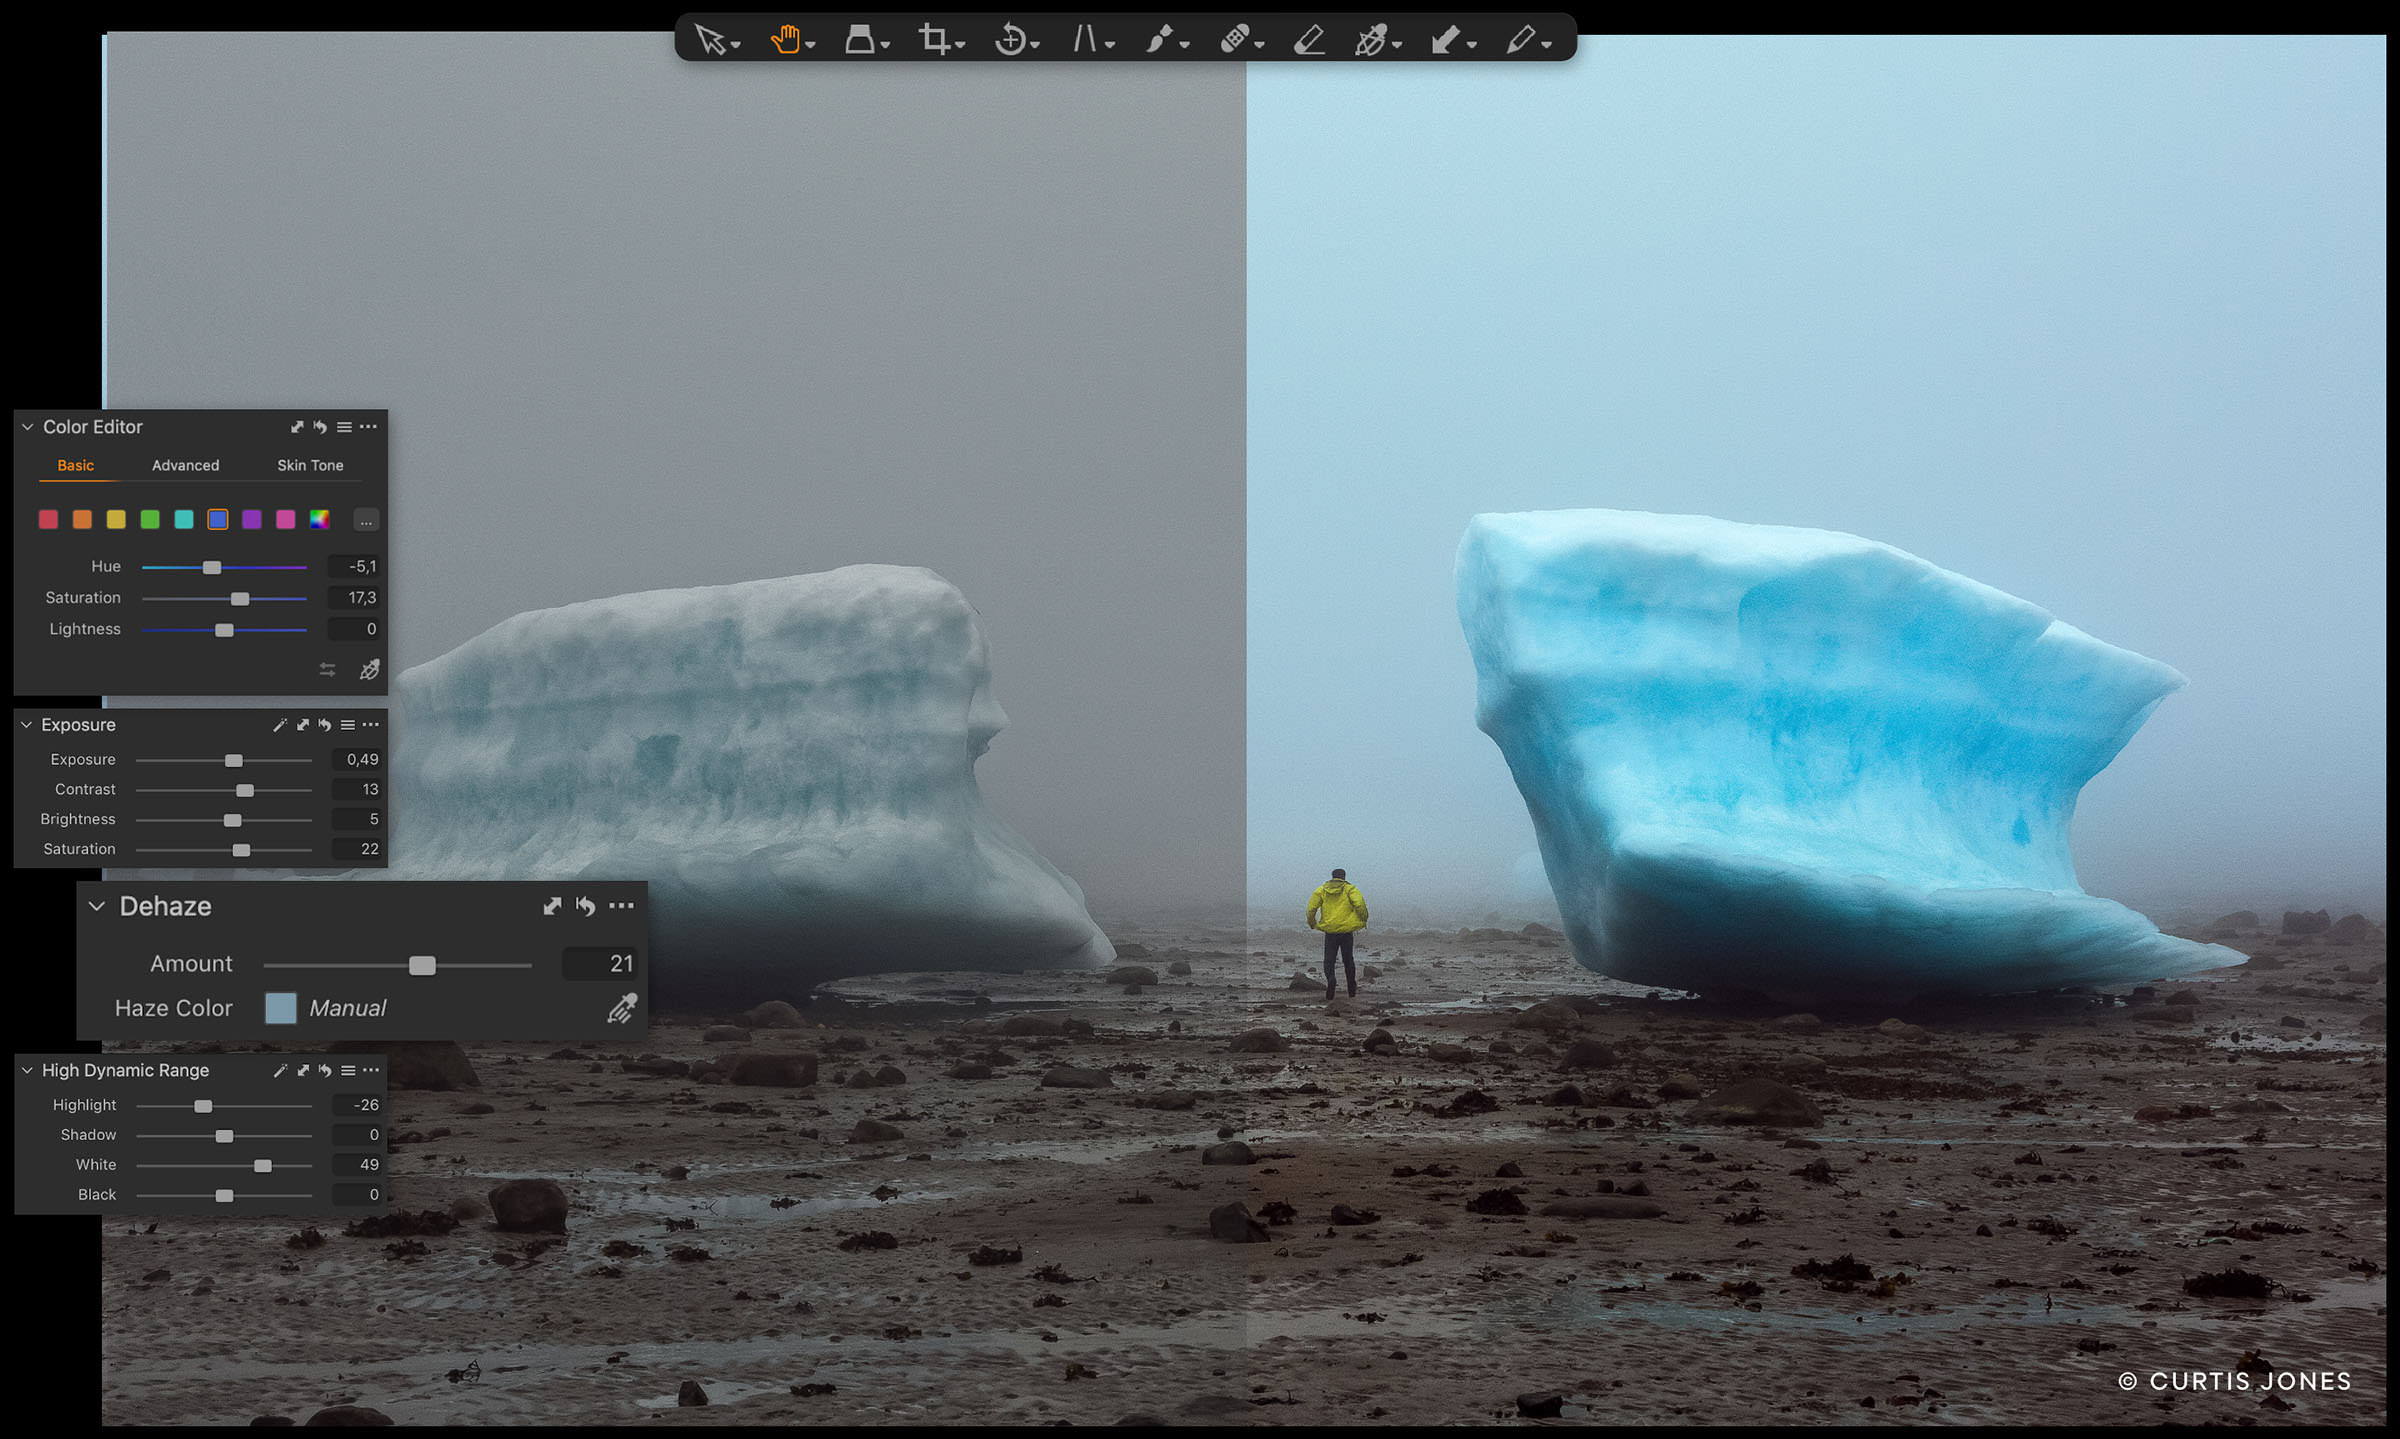This screenshot has width=2400, height=1439.
Task: Select the blue color range swatch
Action: click(218, 519)
